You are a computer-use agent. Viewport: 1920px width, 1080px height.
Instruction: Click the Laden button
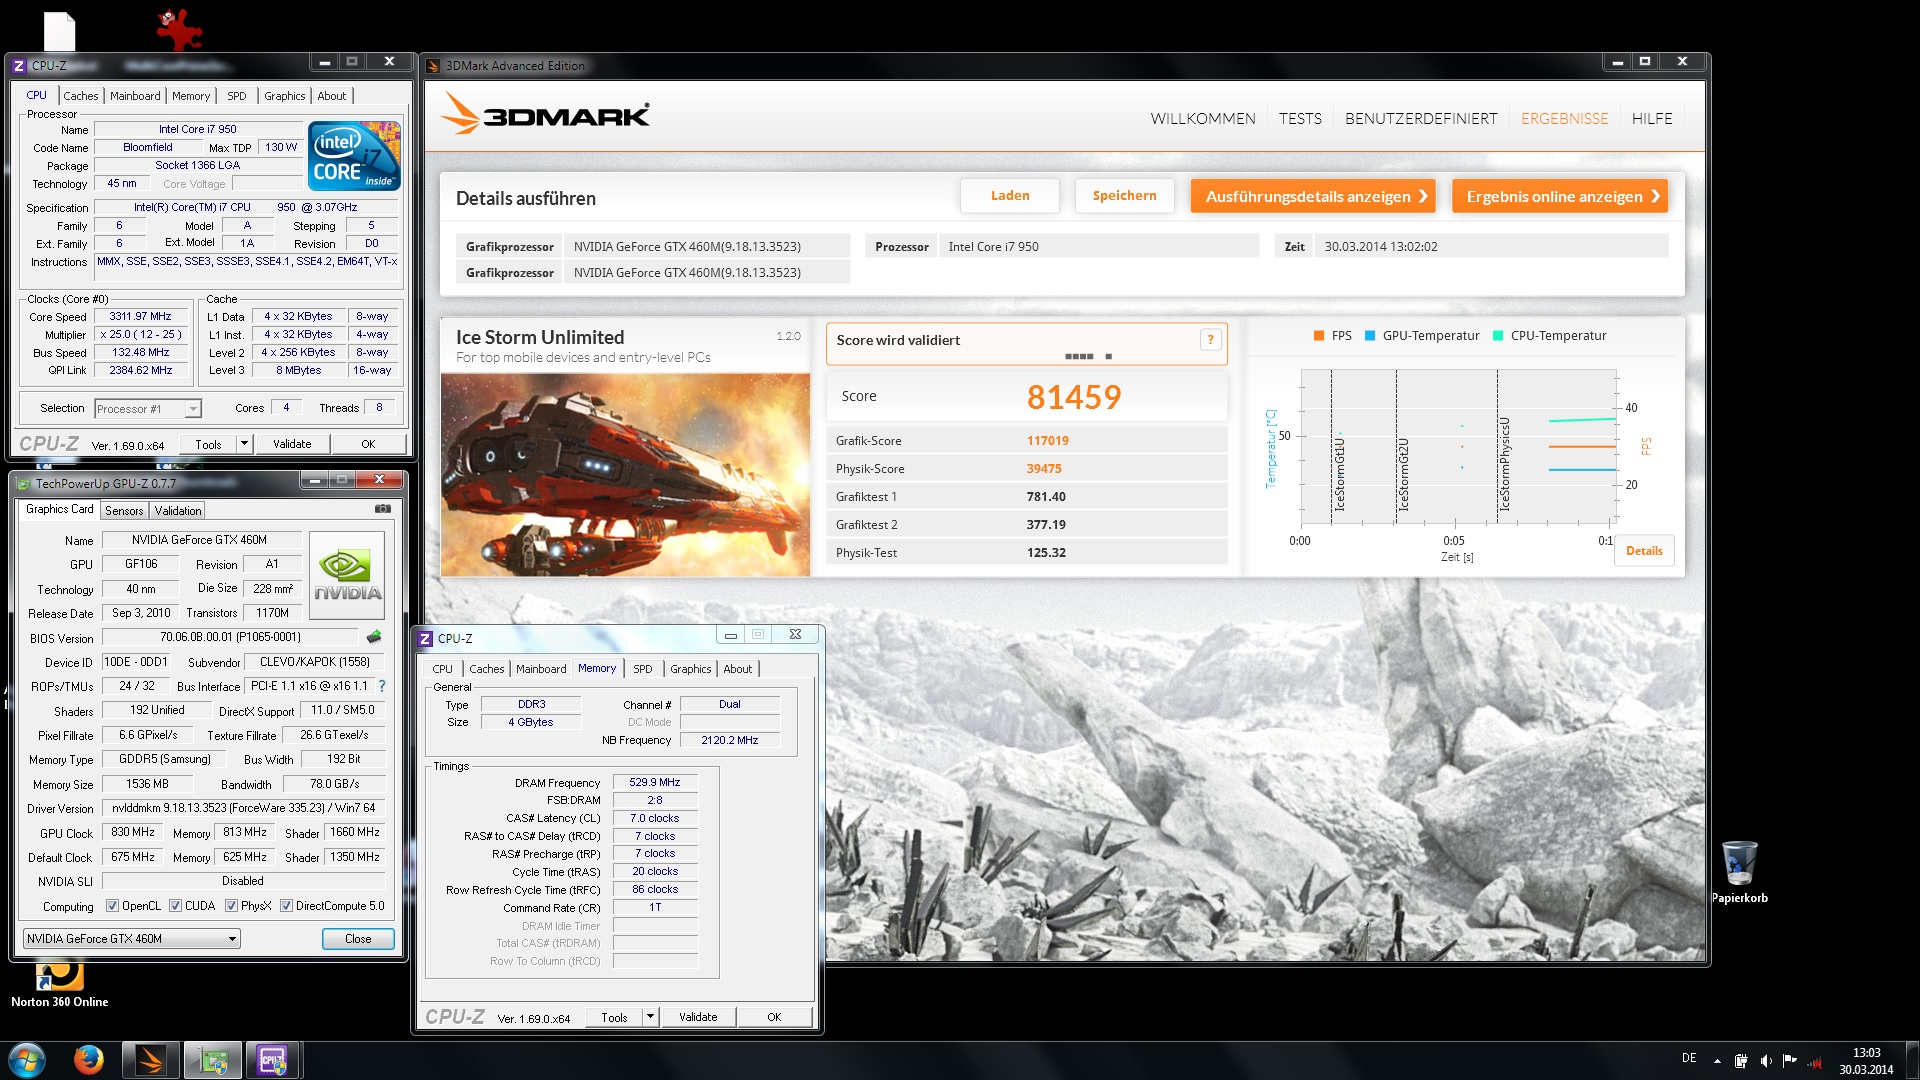pyautogui.click(x=1010, y=196)
